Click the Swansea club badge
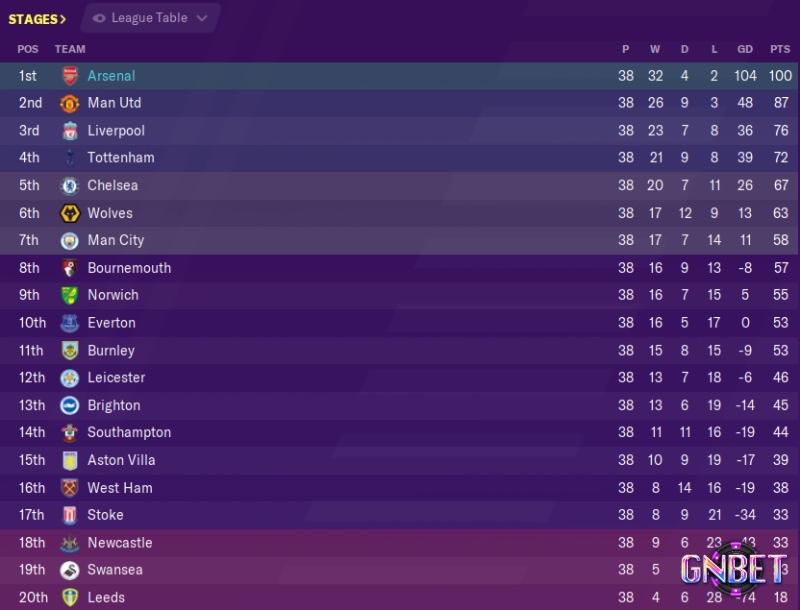Screen dimensions: 800x610 pos(69,570)
